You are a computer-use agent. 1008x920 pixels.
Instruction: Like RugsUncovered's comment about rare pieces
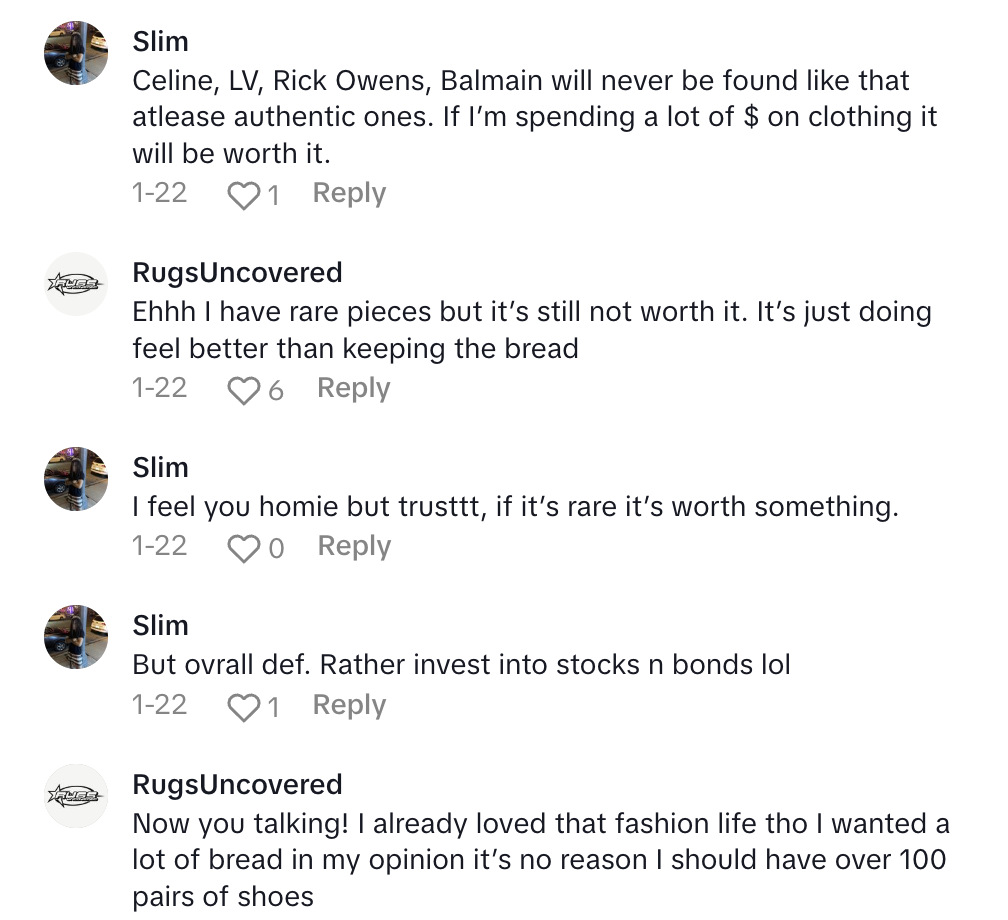[x=243, y=390]
